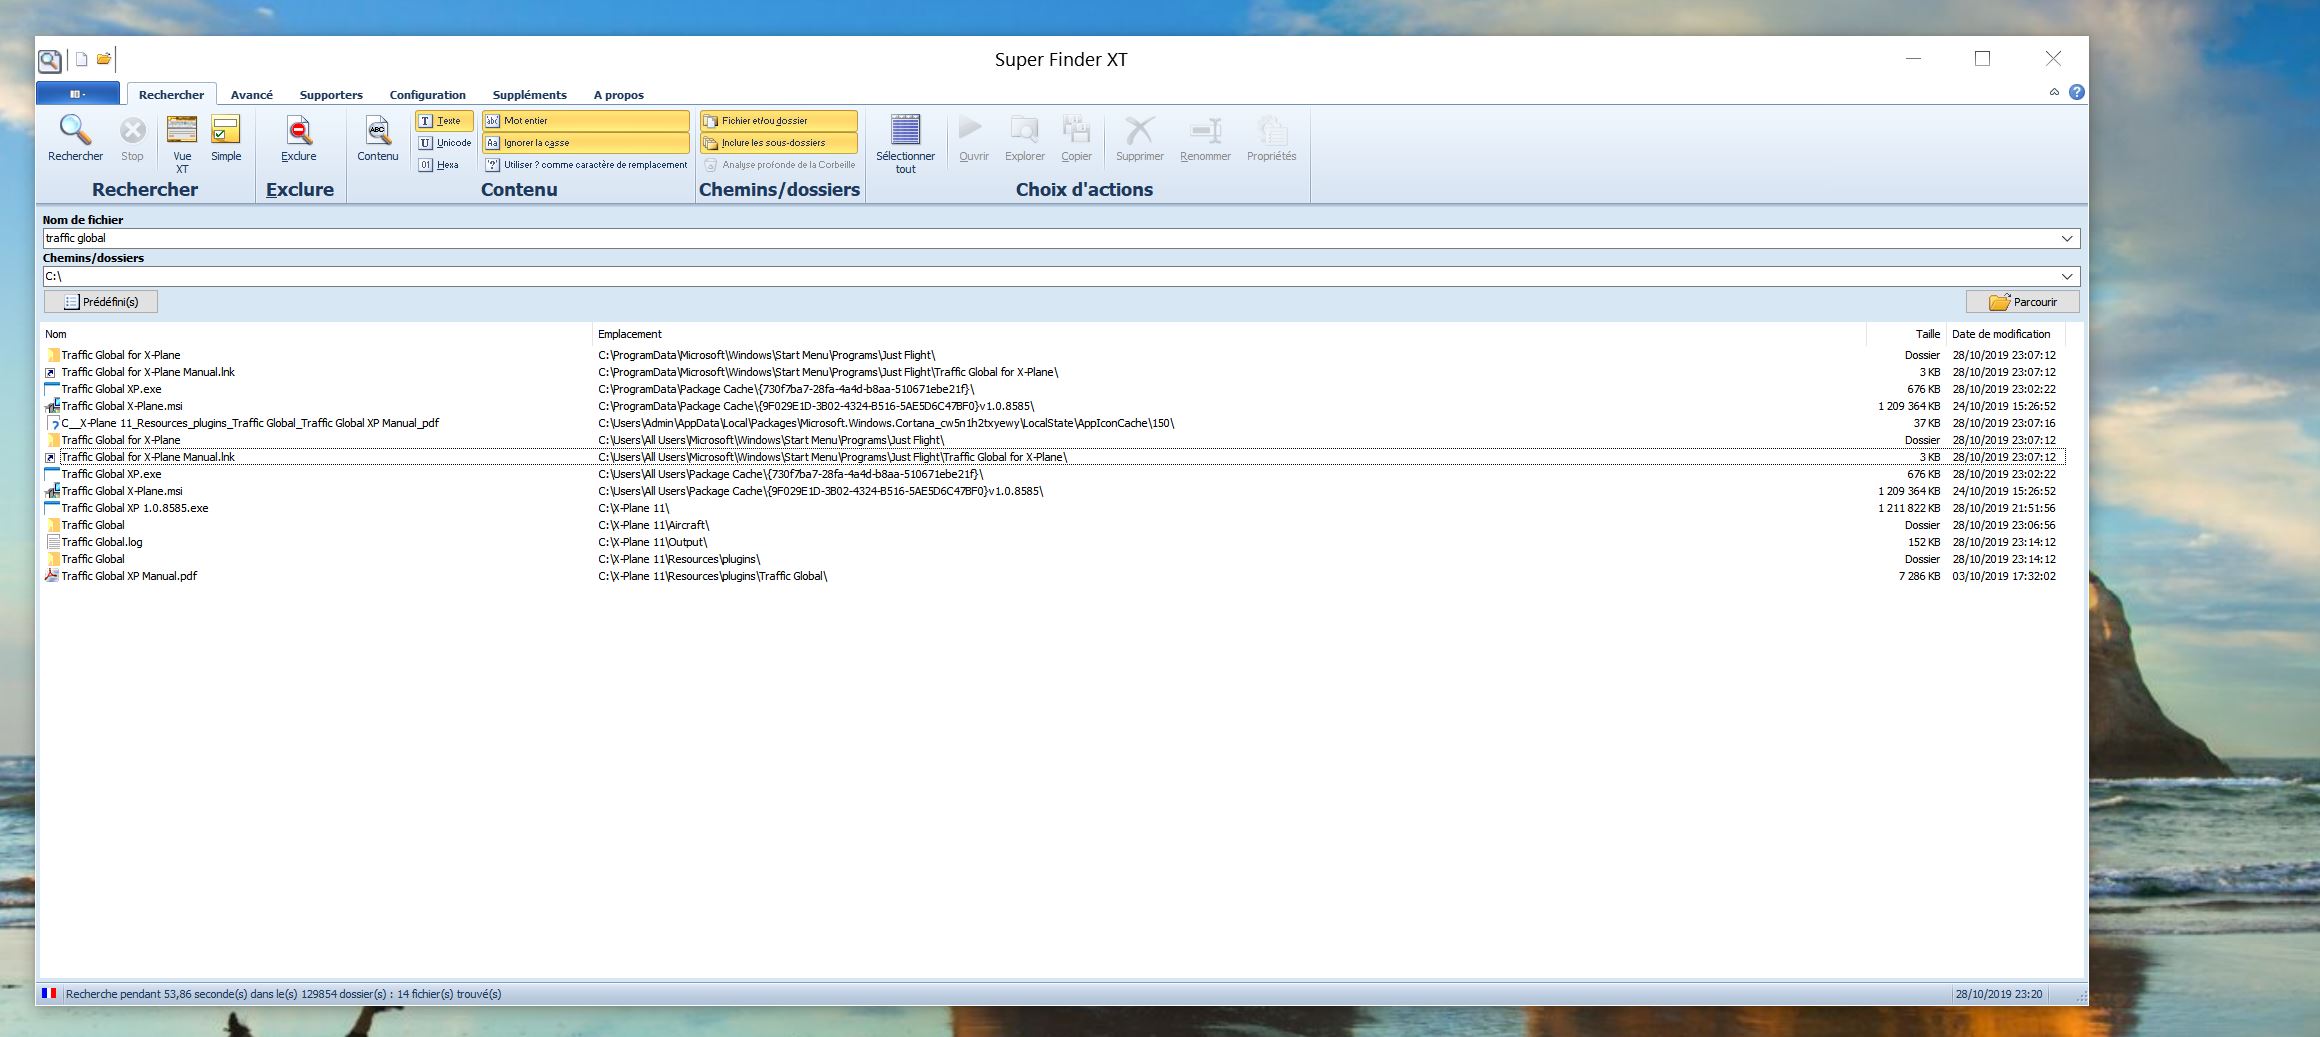
Task: Toggle Unicode content mode
Action: point(445,143)
